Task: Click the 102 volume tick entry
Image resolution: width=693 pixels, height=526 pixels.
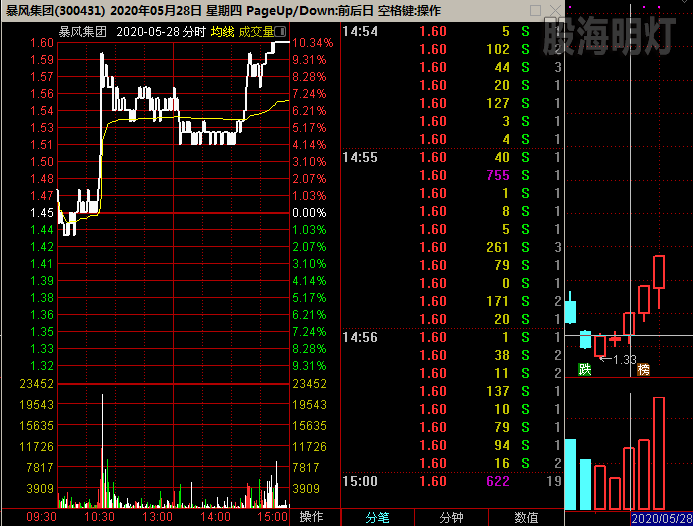Action: pos(498,50)
